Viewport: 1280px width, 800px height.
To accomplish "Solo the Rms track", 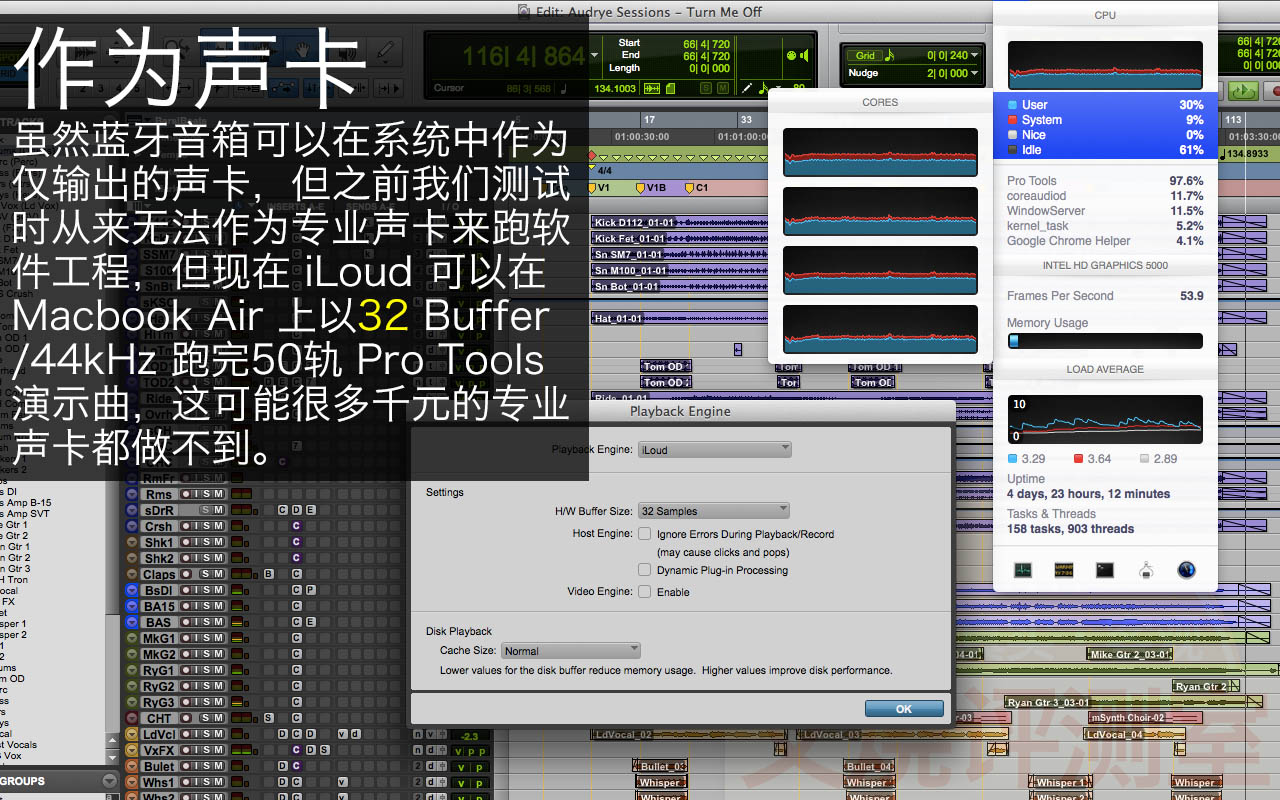I will (206, 494).
